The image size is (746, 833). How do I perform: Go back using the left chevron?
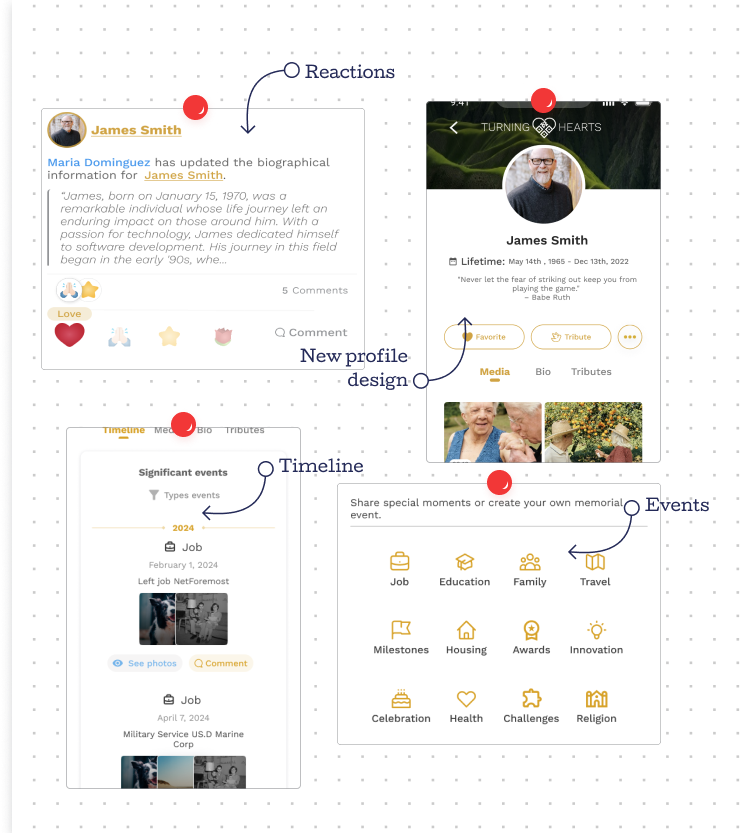coord(454,127)
